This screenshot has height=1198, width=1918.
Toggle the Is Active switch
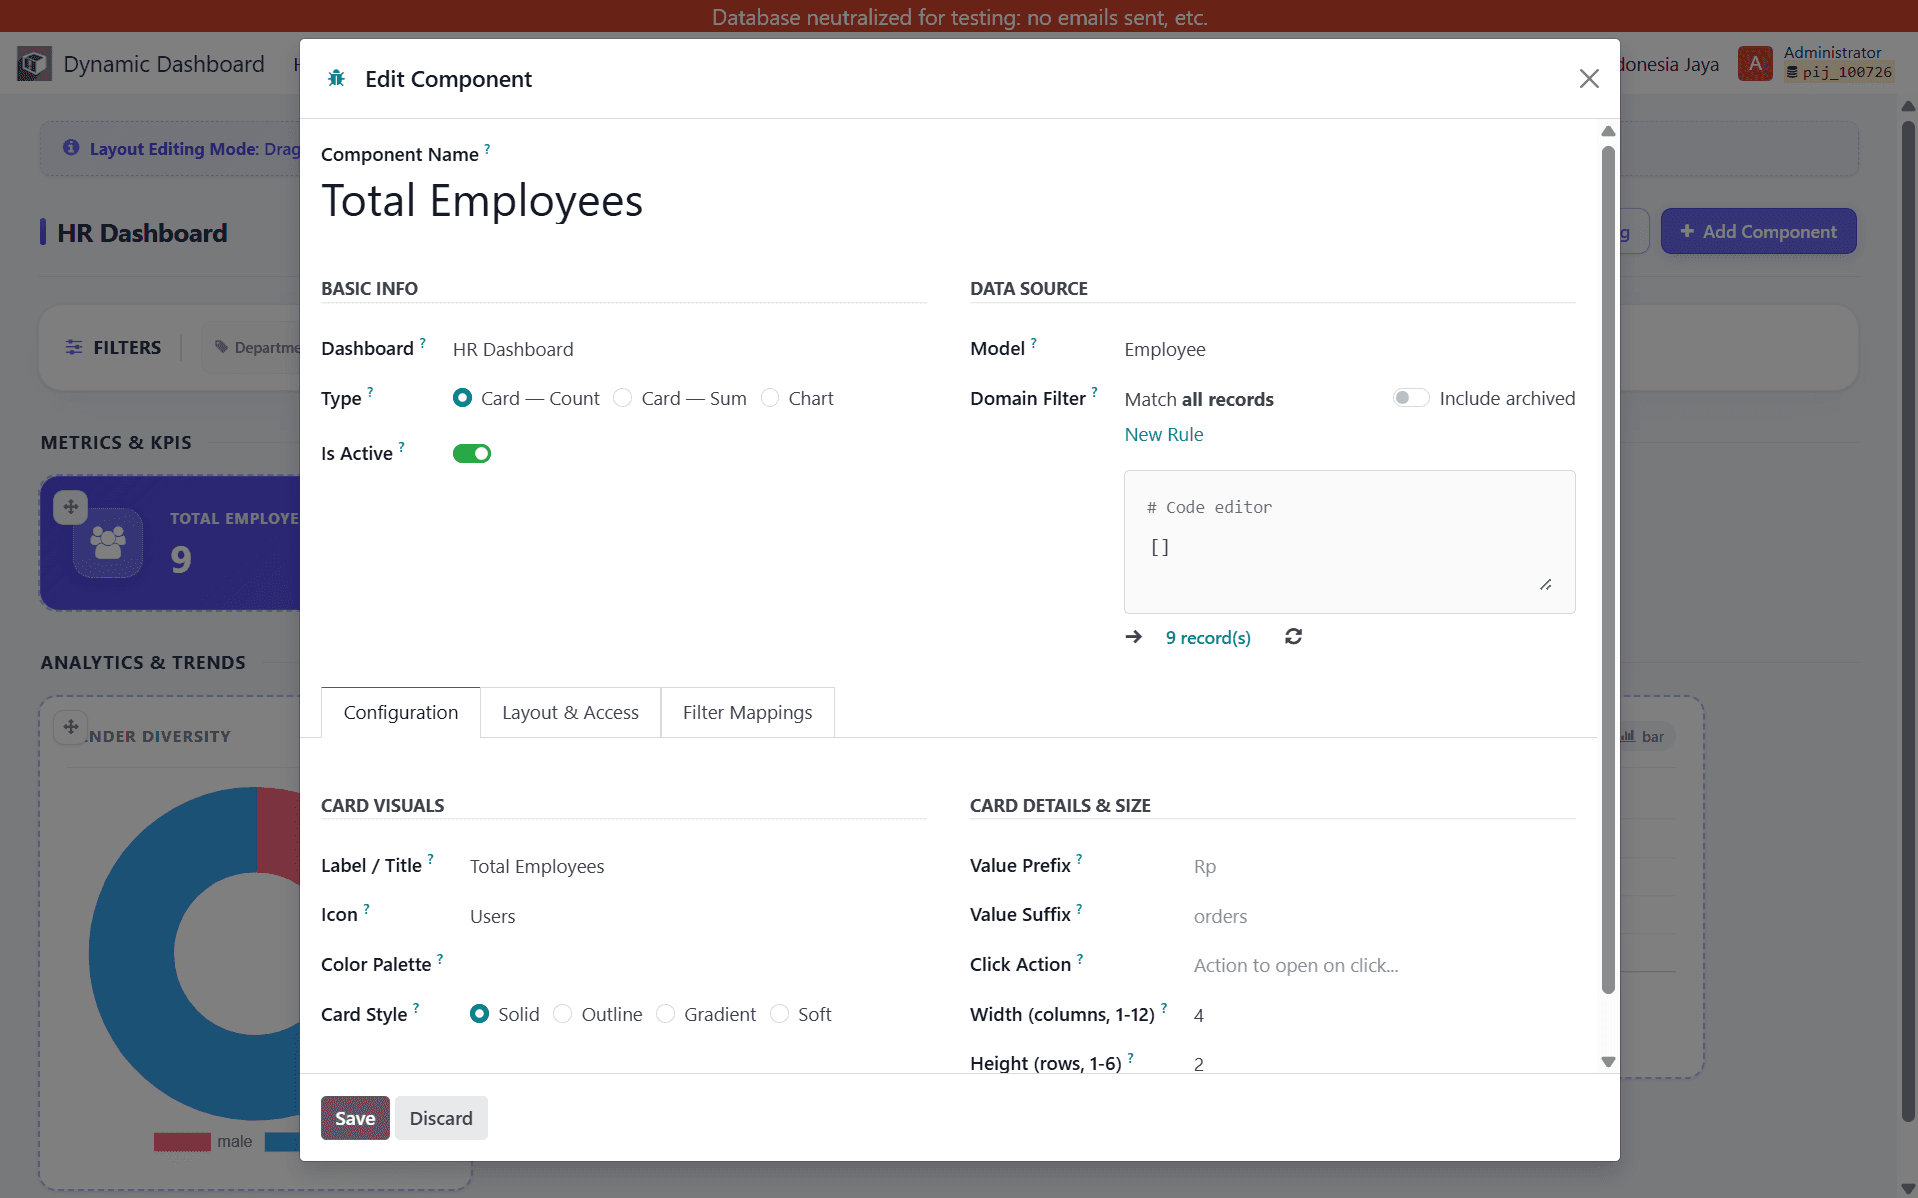pos(472,454)
